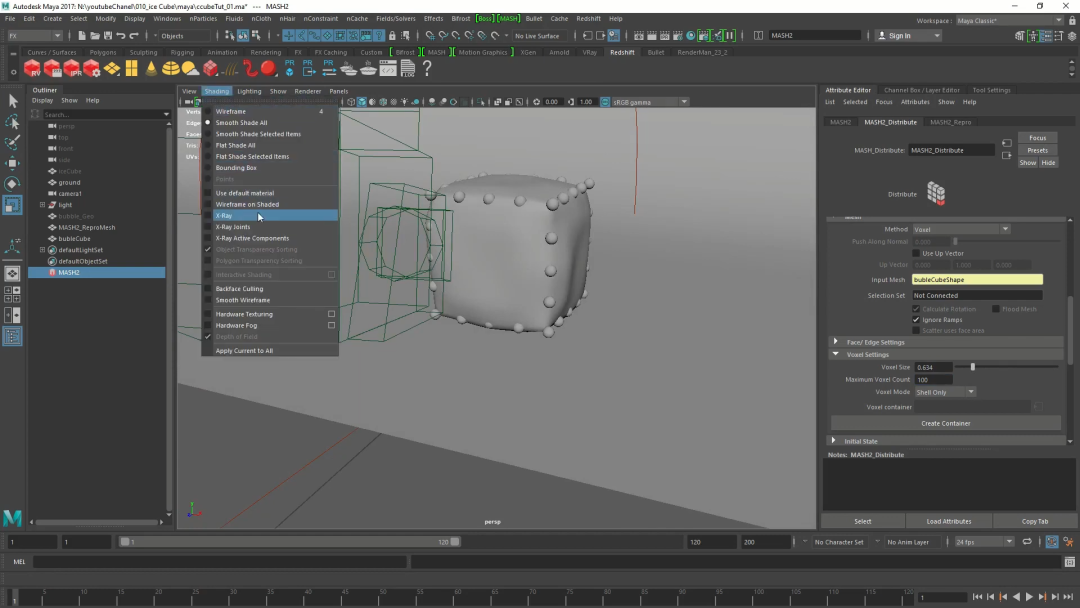Toggle the Hardware Texturing checkbox

coord(331,314)
